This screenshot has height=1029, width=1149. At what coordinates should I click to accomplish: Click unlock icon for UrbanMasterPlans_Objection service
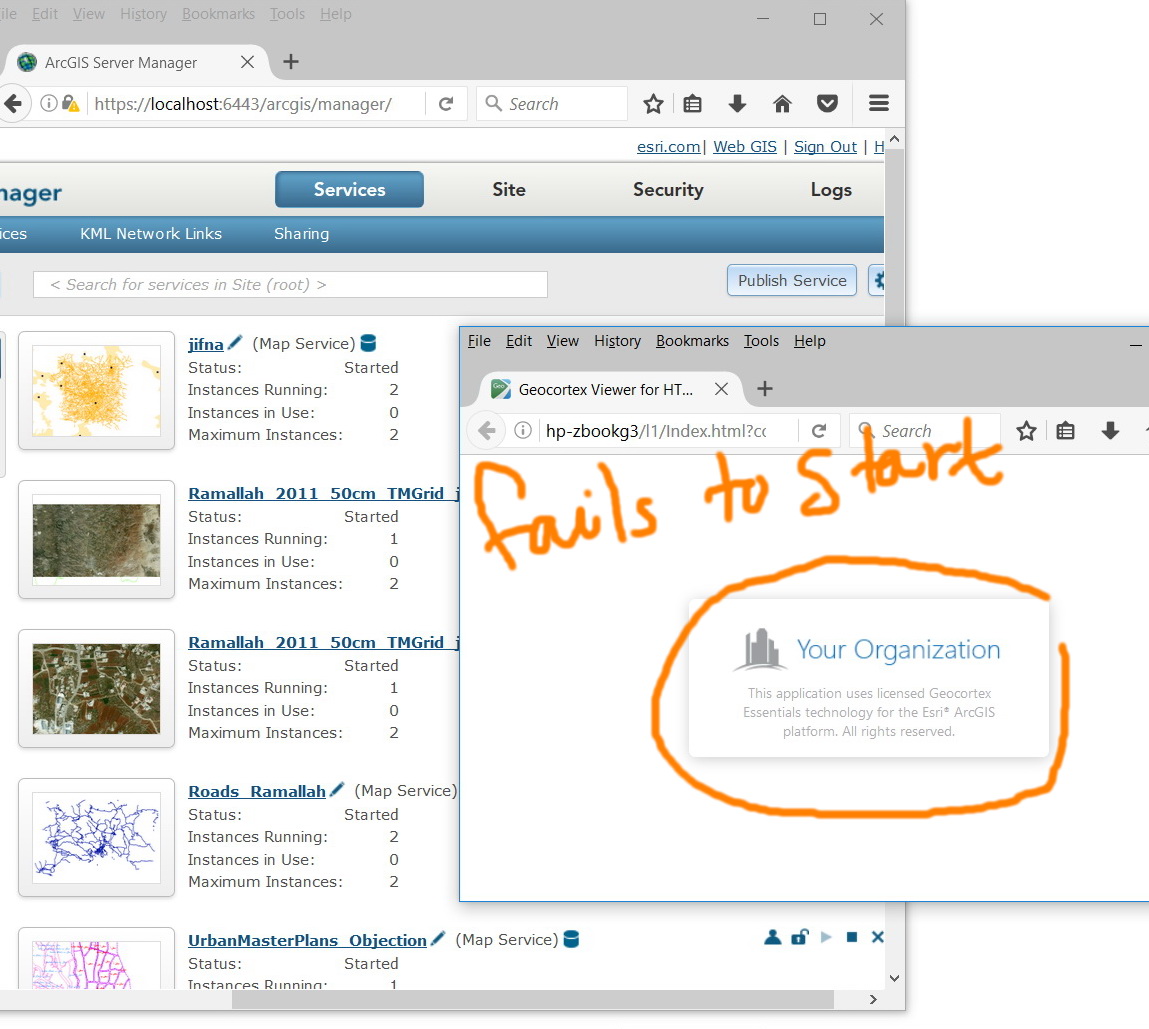(x=799, y=937)
